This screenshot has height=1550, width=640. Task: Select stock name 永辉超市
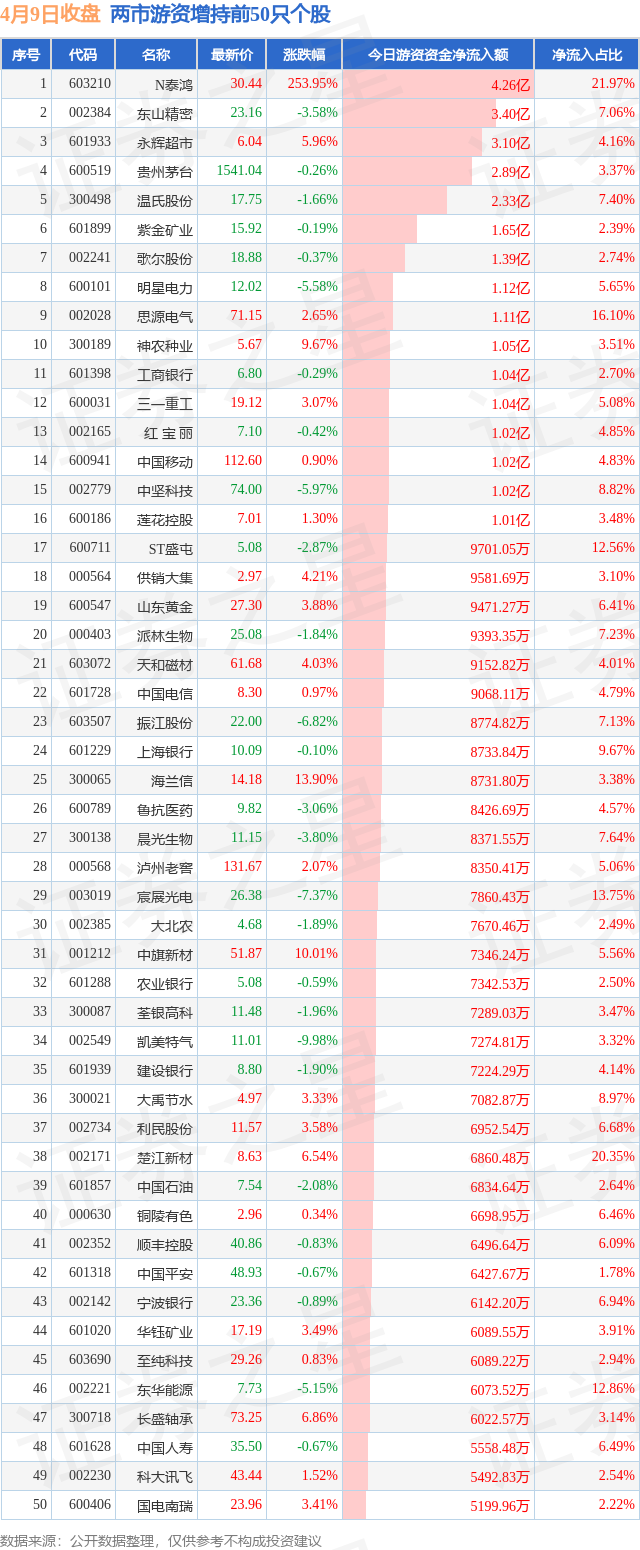coord(165,142)
